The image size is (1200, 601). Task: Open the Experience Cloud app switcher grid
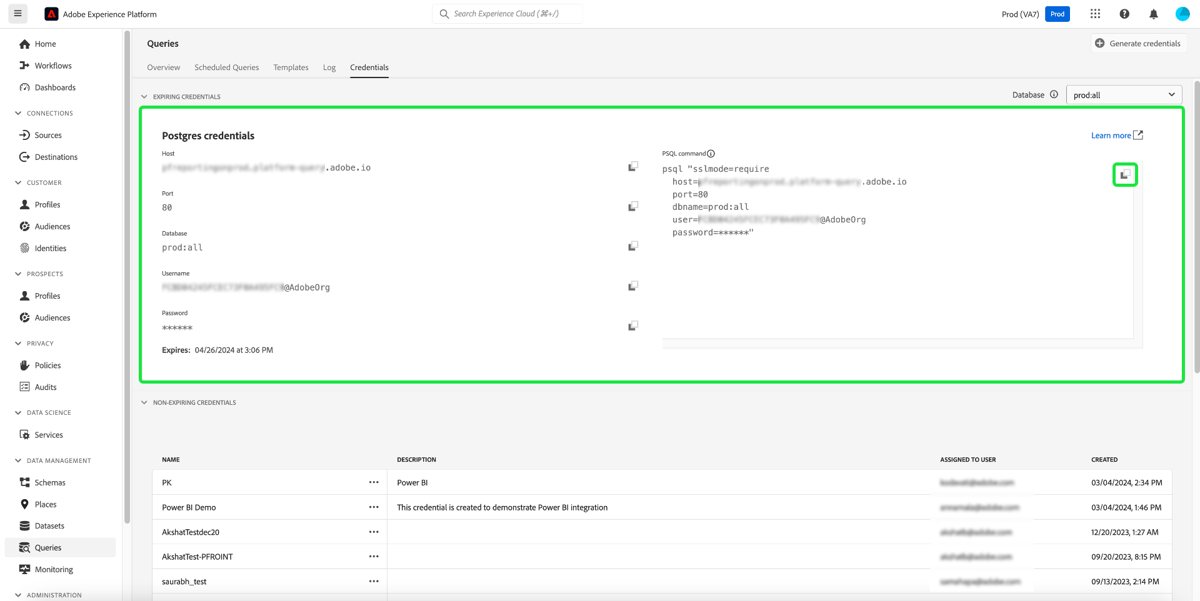[1095, 14]
